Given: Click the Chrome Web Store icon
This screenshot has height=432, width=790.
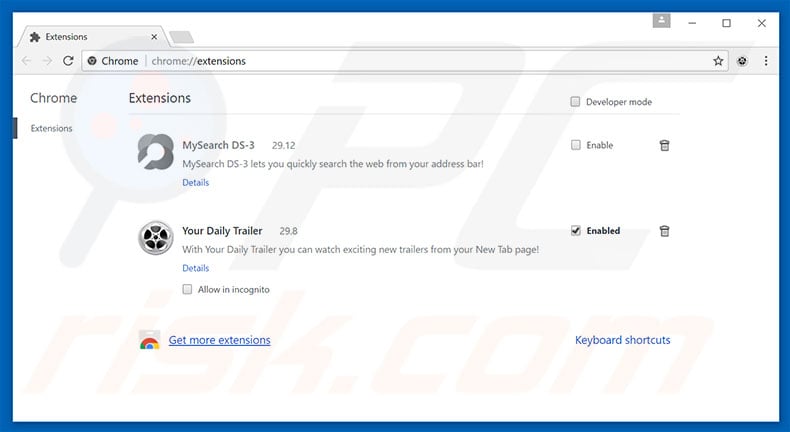Looking at the screenshot, I should pos(150,340).
